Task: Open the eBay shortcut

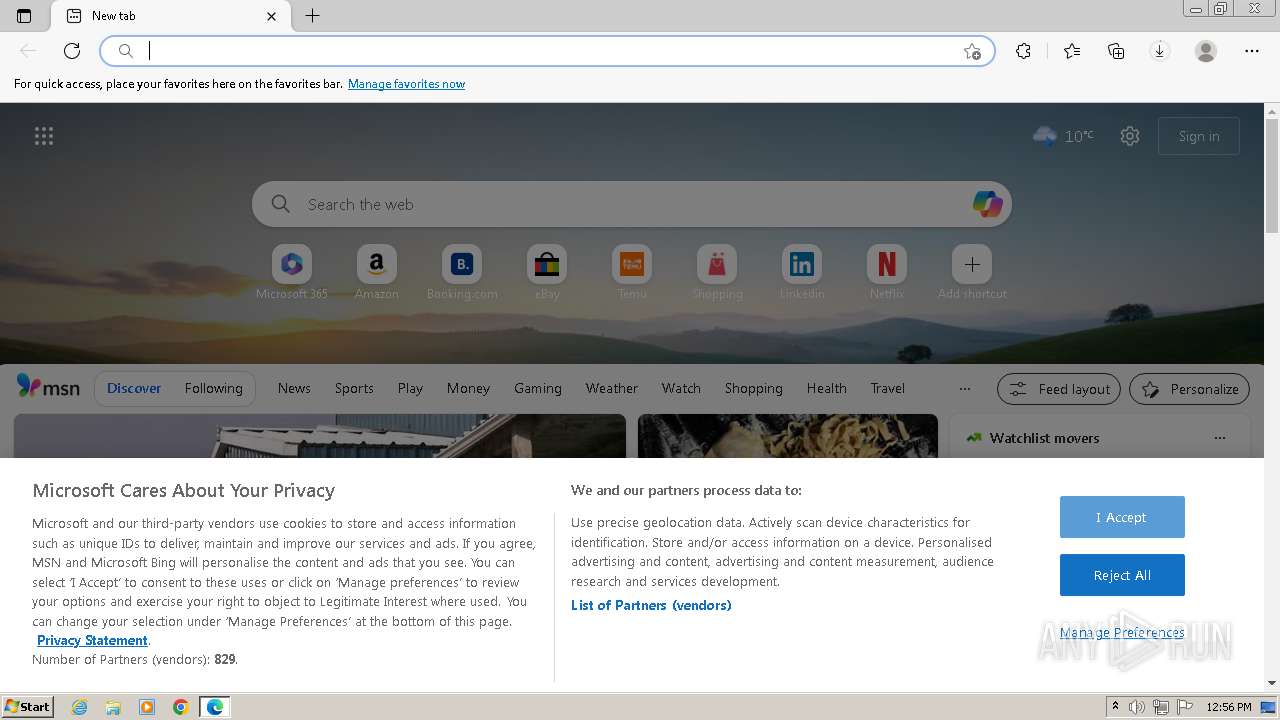Action: click(547, 272)
